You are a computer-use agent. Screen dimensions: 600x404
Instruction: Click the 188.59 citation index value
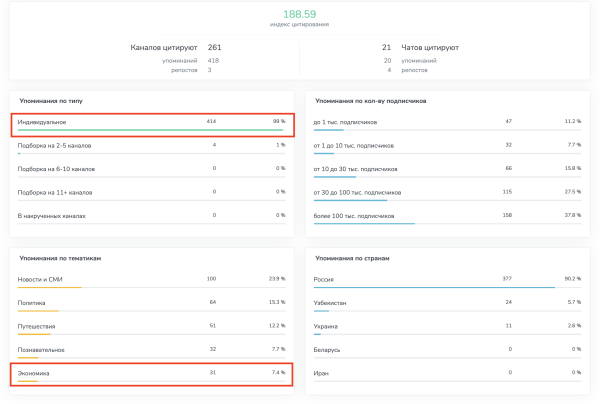click(300, 15)
